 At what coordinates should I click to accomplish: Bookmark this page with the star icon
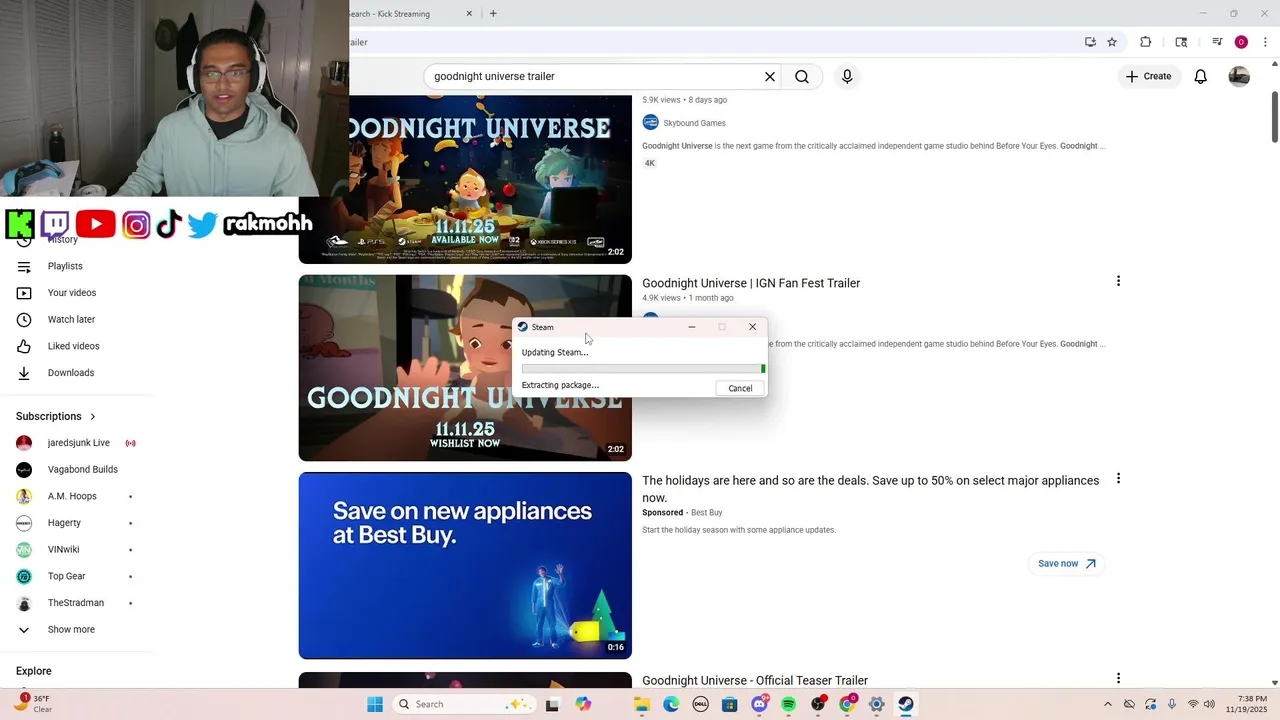point(1112,42)
